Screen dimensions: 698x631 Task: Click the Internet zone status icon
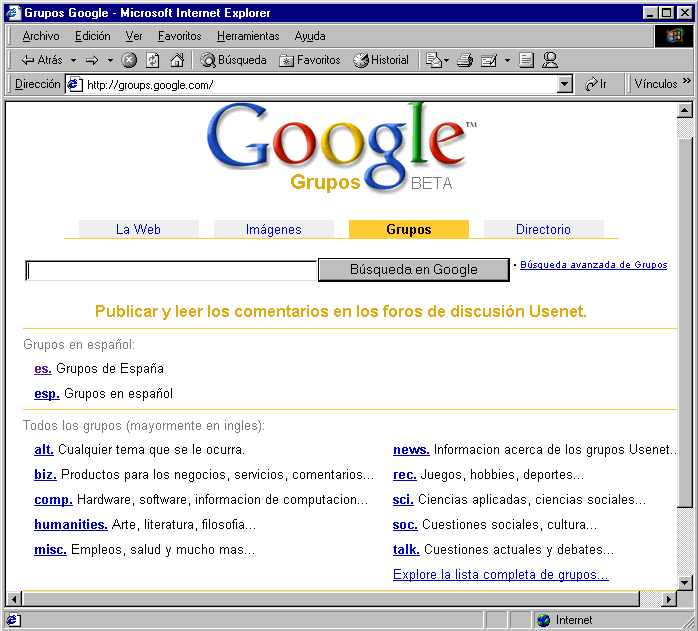pos(544,620)
